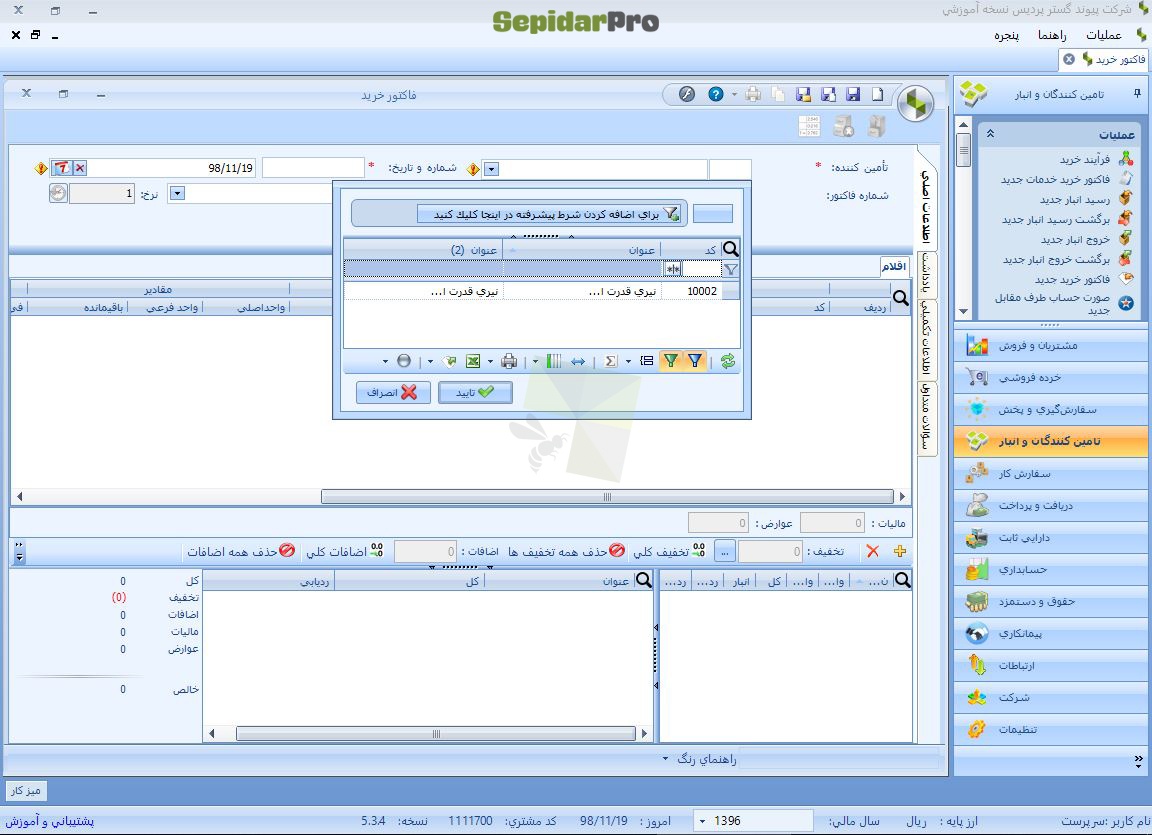Click discounts grid horizontal scrollbar
1152x835 pixels.
(436, 734)
